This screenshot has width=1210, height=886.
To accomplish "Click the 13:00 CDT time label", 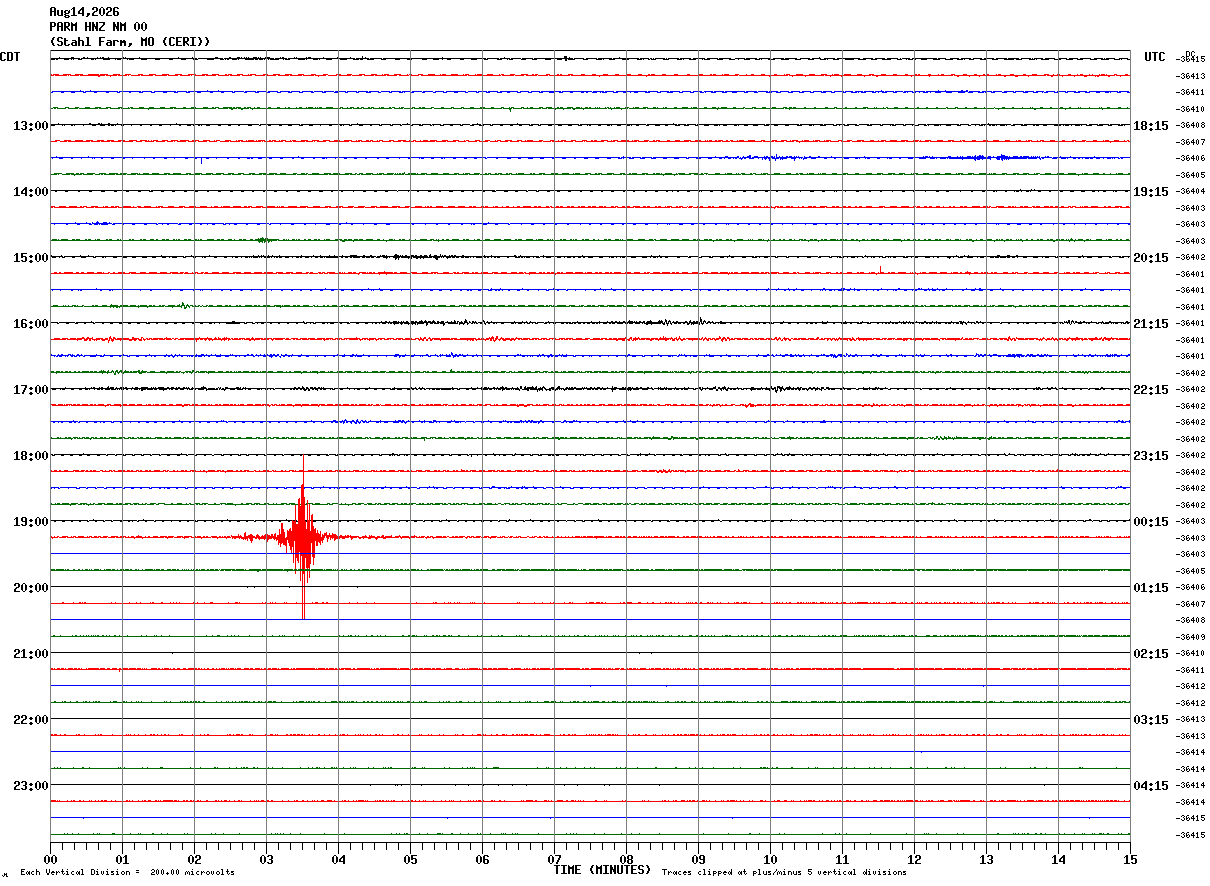I will (30, 126).
